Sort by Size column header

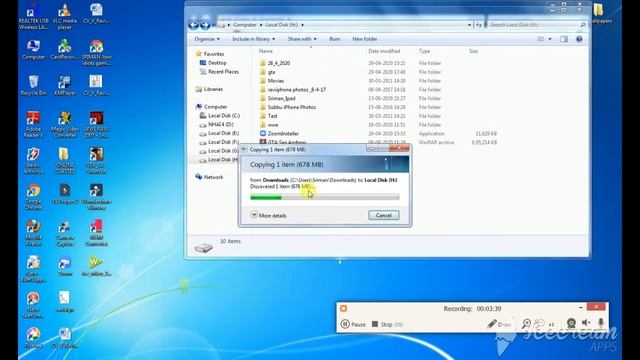point(473,51)
